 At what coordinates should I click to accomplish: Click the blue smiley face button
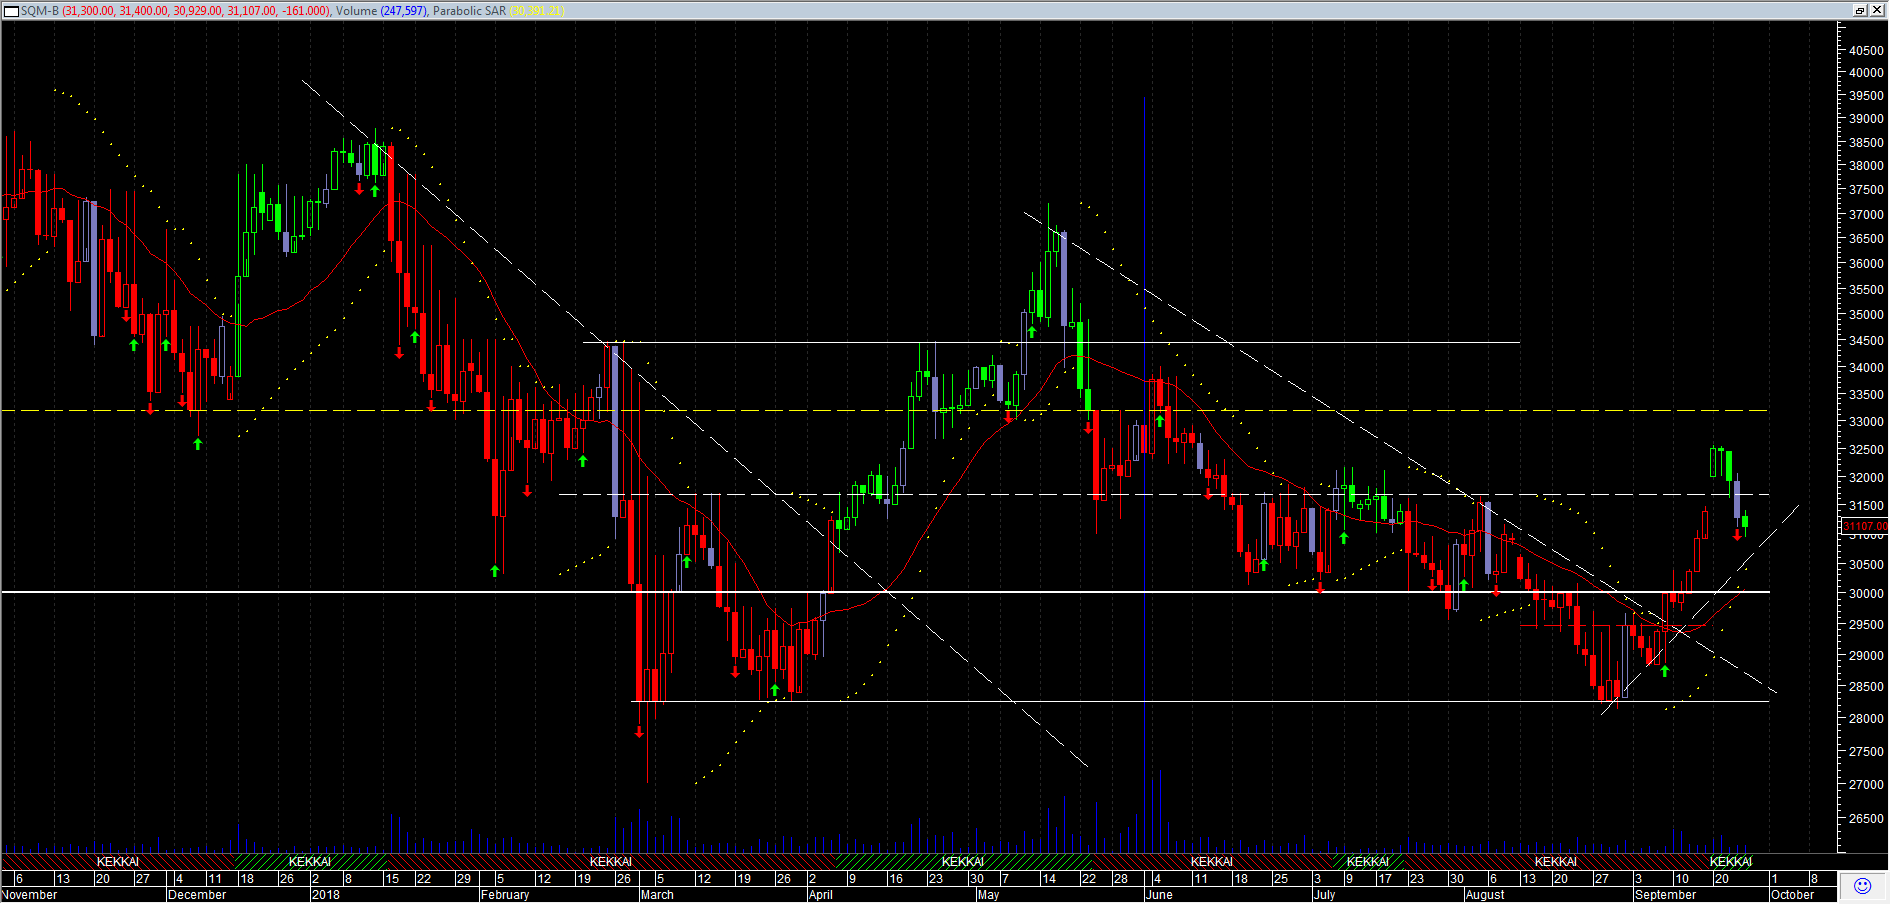(1862, 885)
